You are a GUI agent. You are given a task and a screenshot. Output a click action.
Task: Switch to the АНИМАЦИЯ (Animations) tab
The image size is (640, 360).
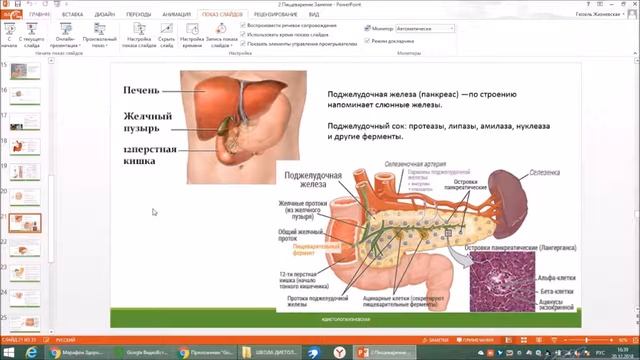point(176,14)
